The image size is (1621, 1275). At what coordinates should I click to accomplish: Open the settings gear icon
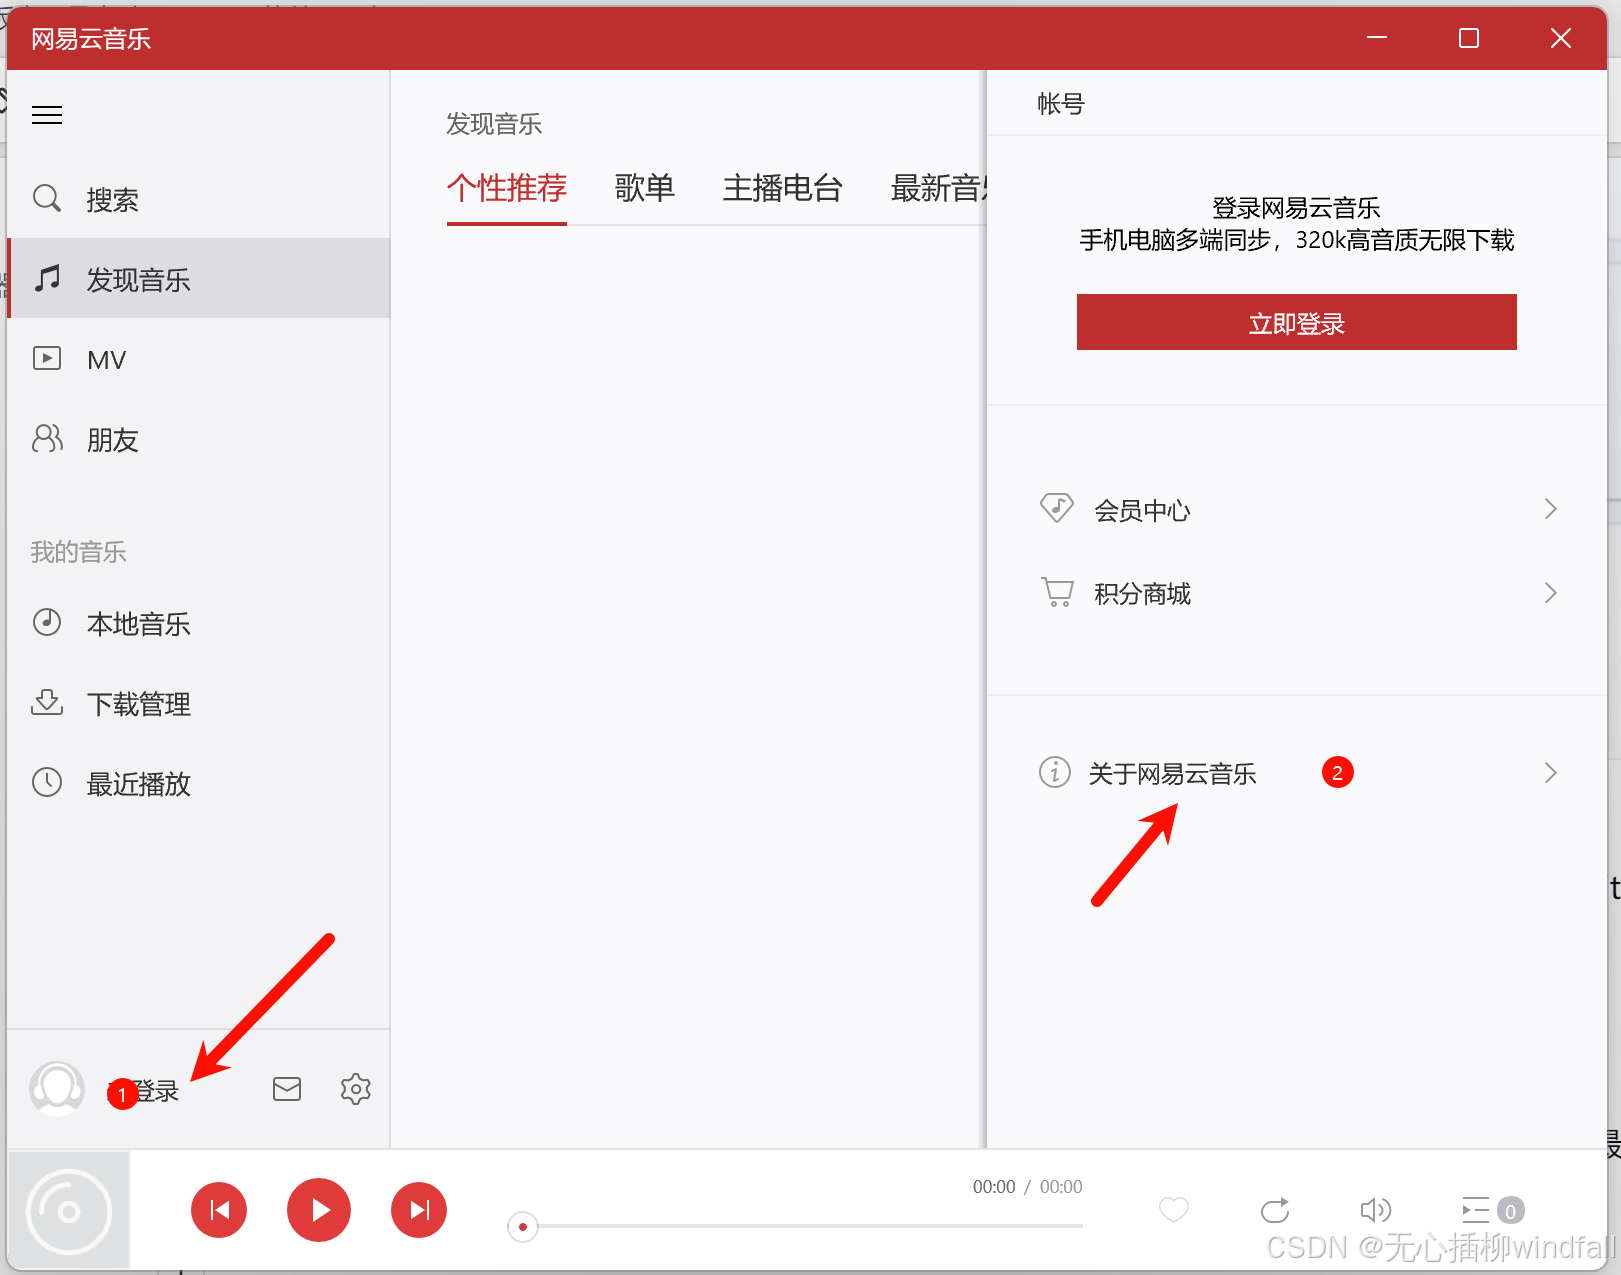[x=356, y=1089]
